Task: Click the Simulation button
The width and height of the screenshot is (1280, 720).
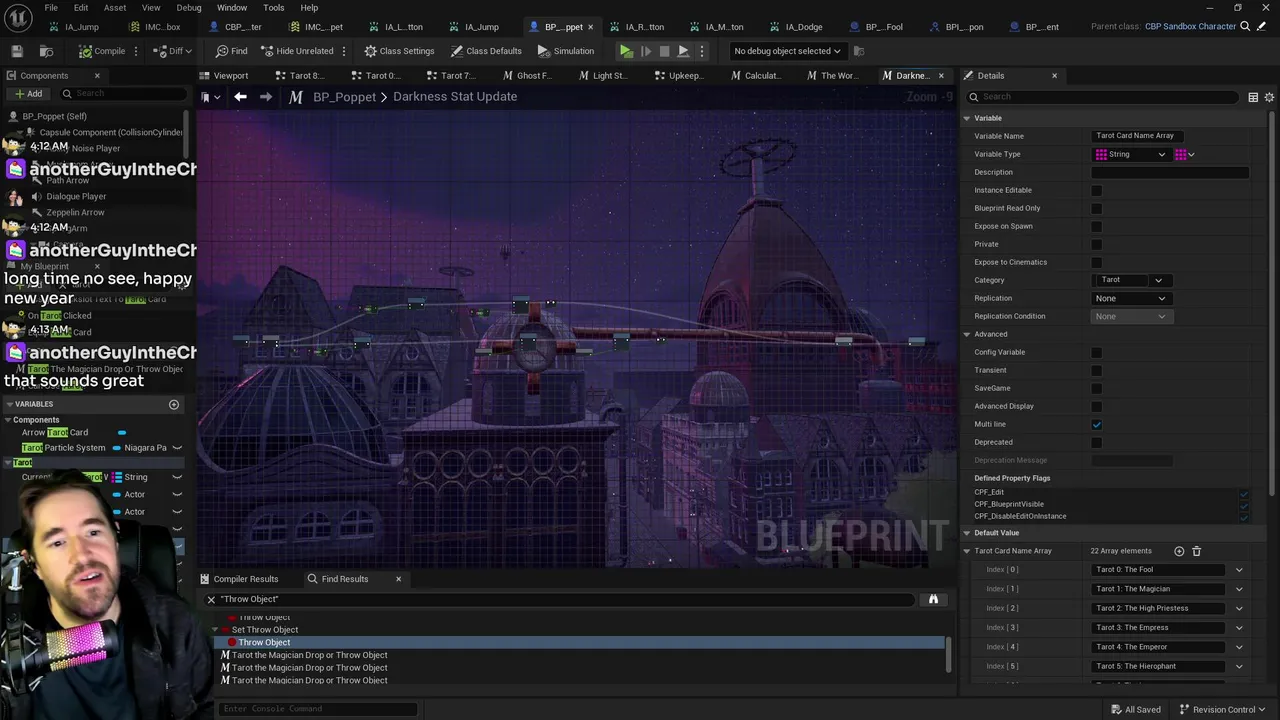Action: 566,51
